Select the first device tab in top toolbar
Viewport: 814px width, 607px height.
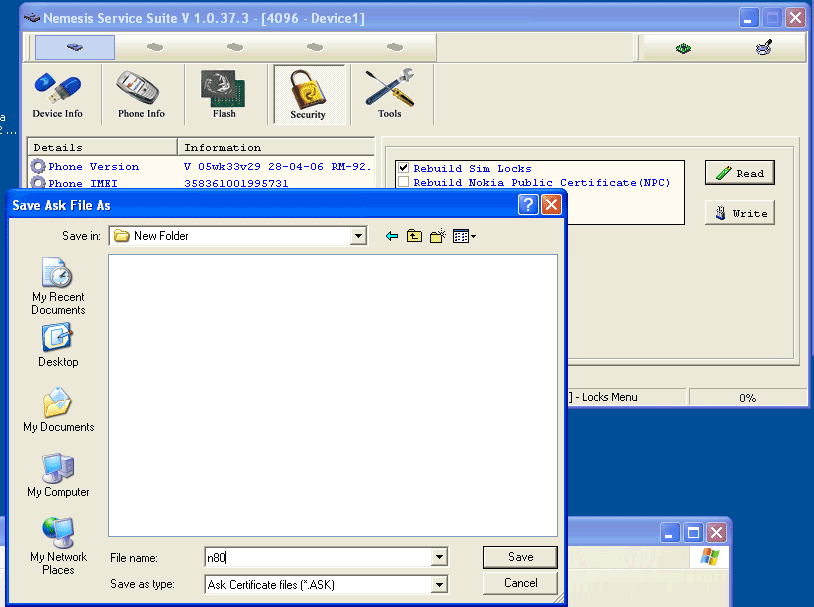[75, 47]
